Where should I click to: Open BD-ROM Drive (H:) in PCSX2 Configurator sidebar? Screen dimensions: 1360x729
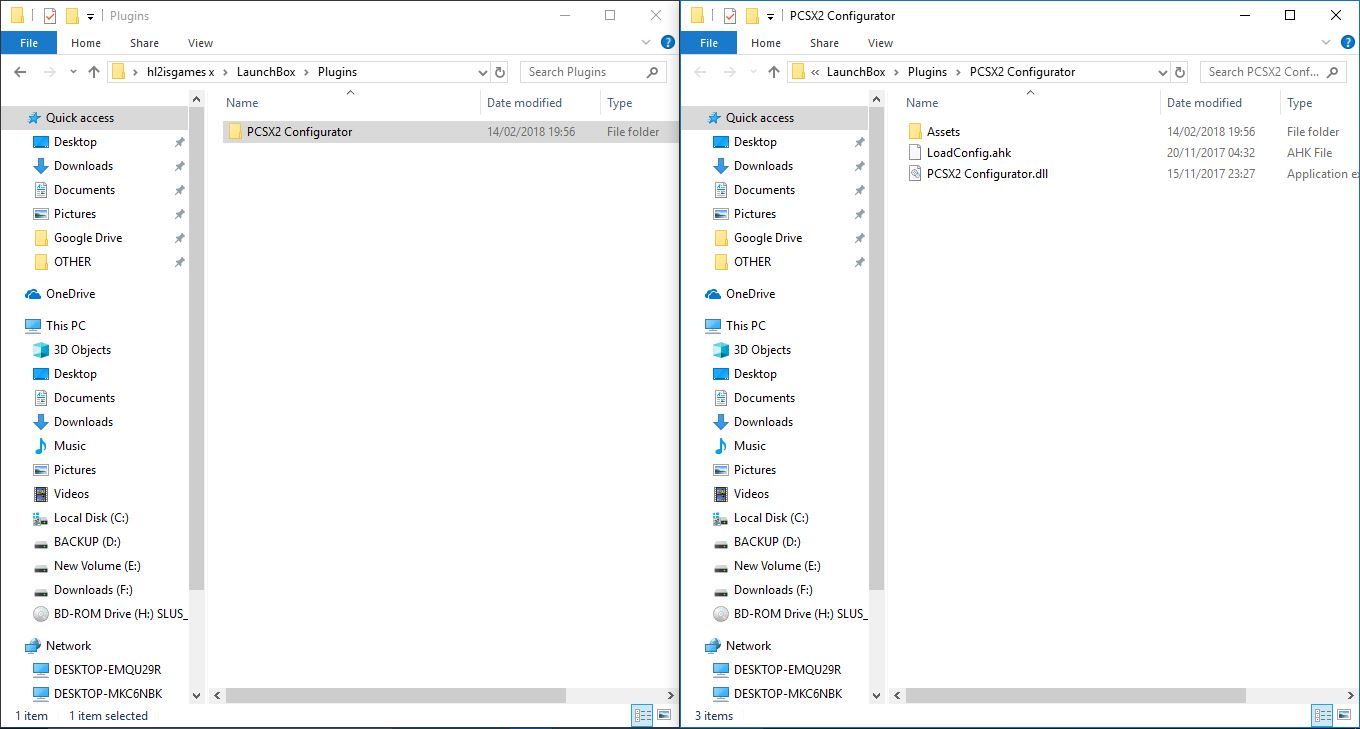click(800, 614)
